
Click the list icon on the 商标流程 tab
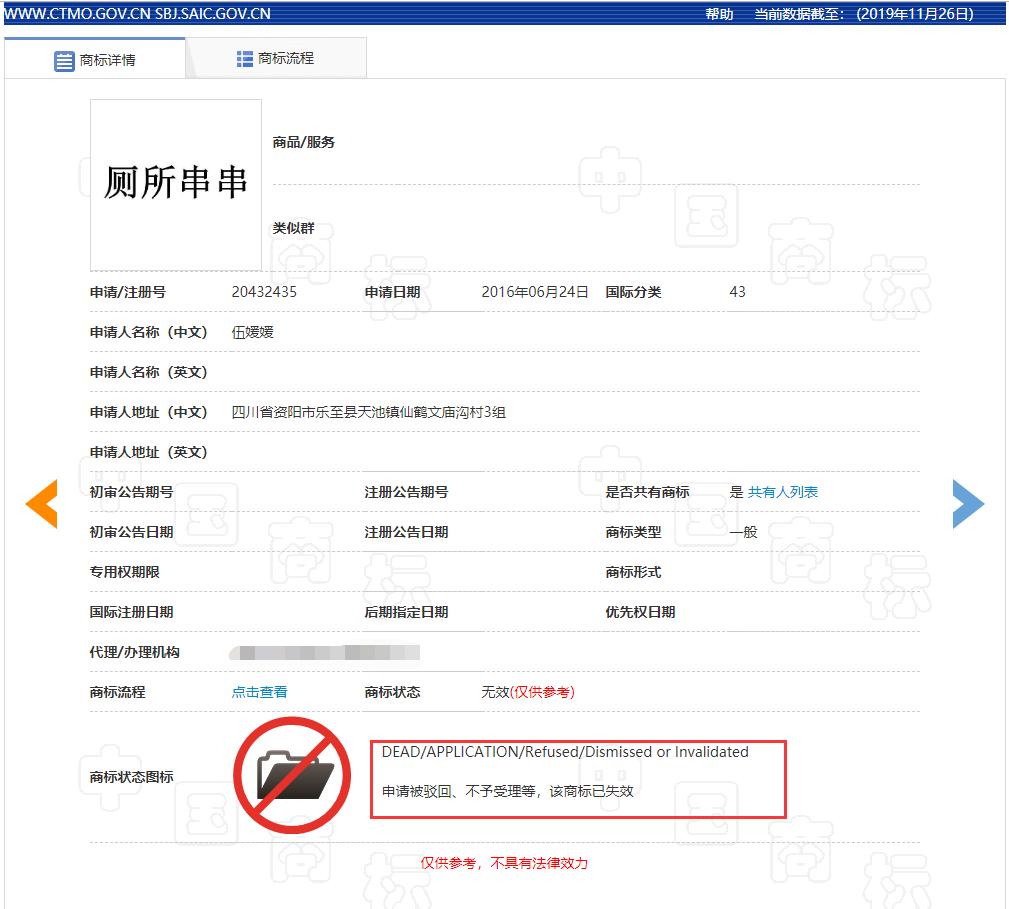[x=243, y=58]
